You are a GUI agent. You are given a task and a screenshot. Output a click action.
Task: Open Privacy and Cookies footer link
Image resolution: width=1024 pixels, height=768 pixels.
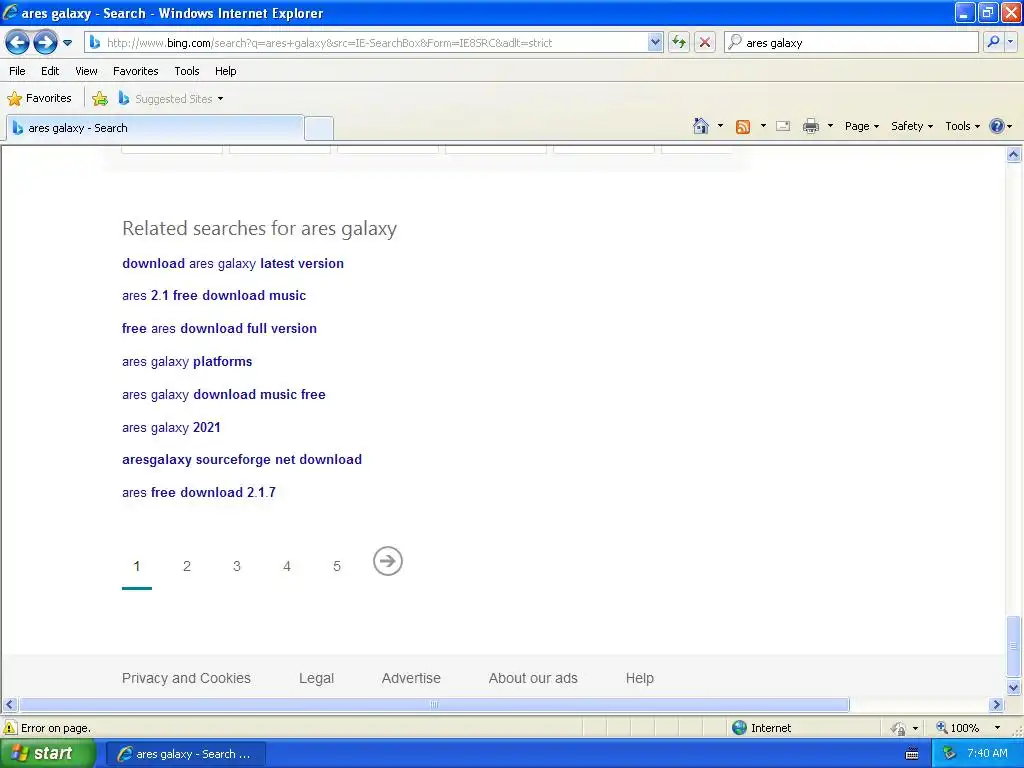186,678
